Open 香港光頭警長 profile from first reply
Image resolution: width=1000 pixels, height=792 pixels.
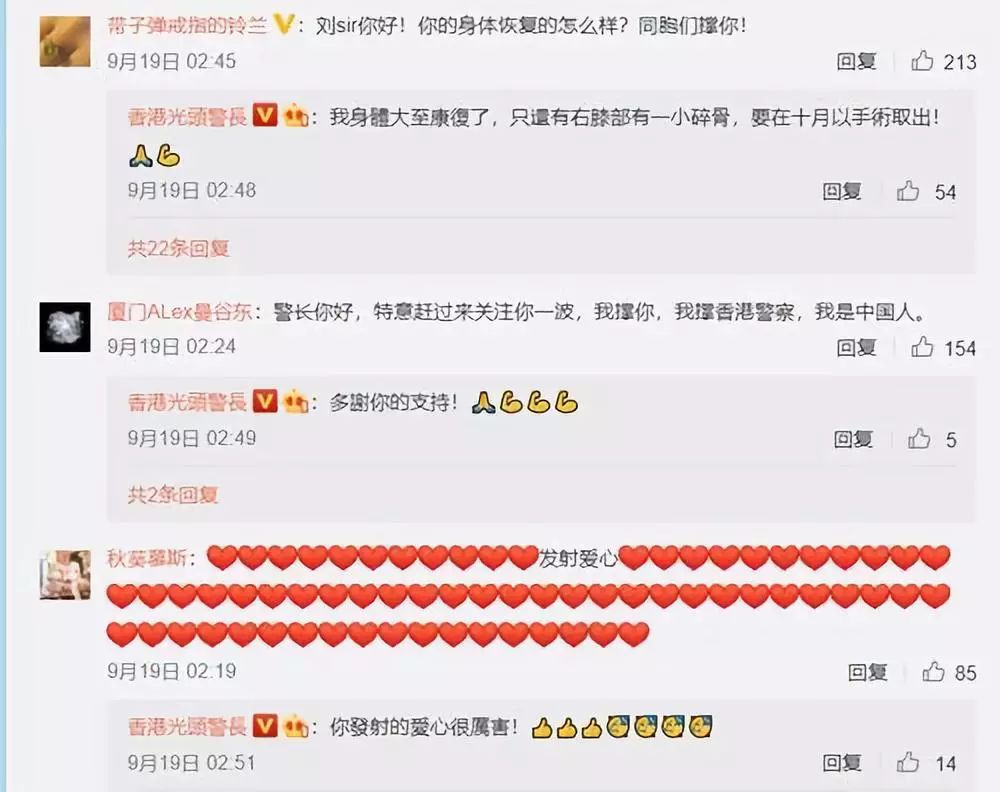tap(188, 117)
